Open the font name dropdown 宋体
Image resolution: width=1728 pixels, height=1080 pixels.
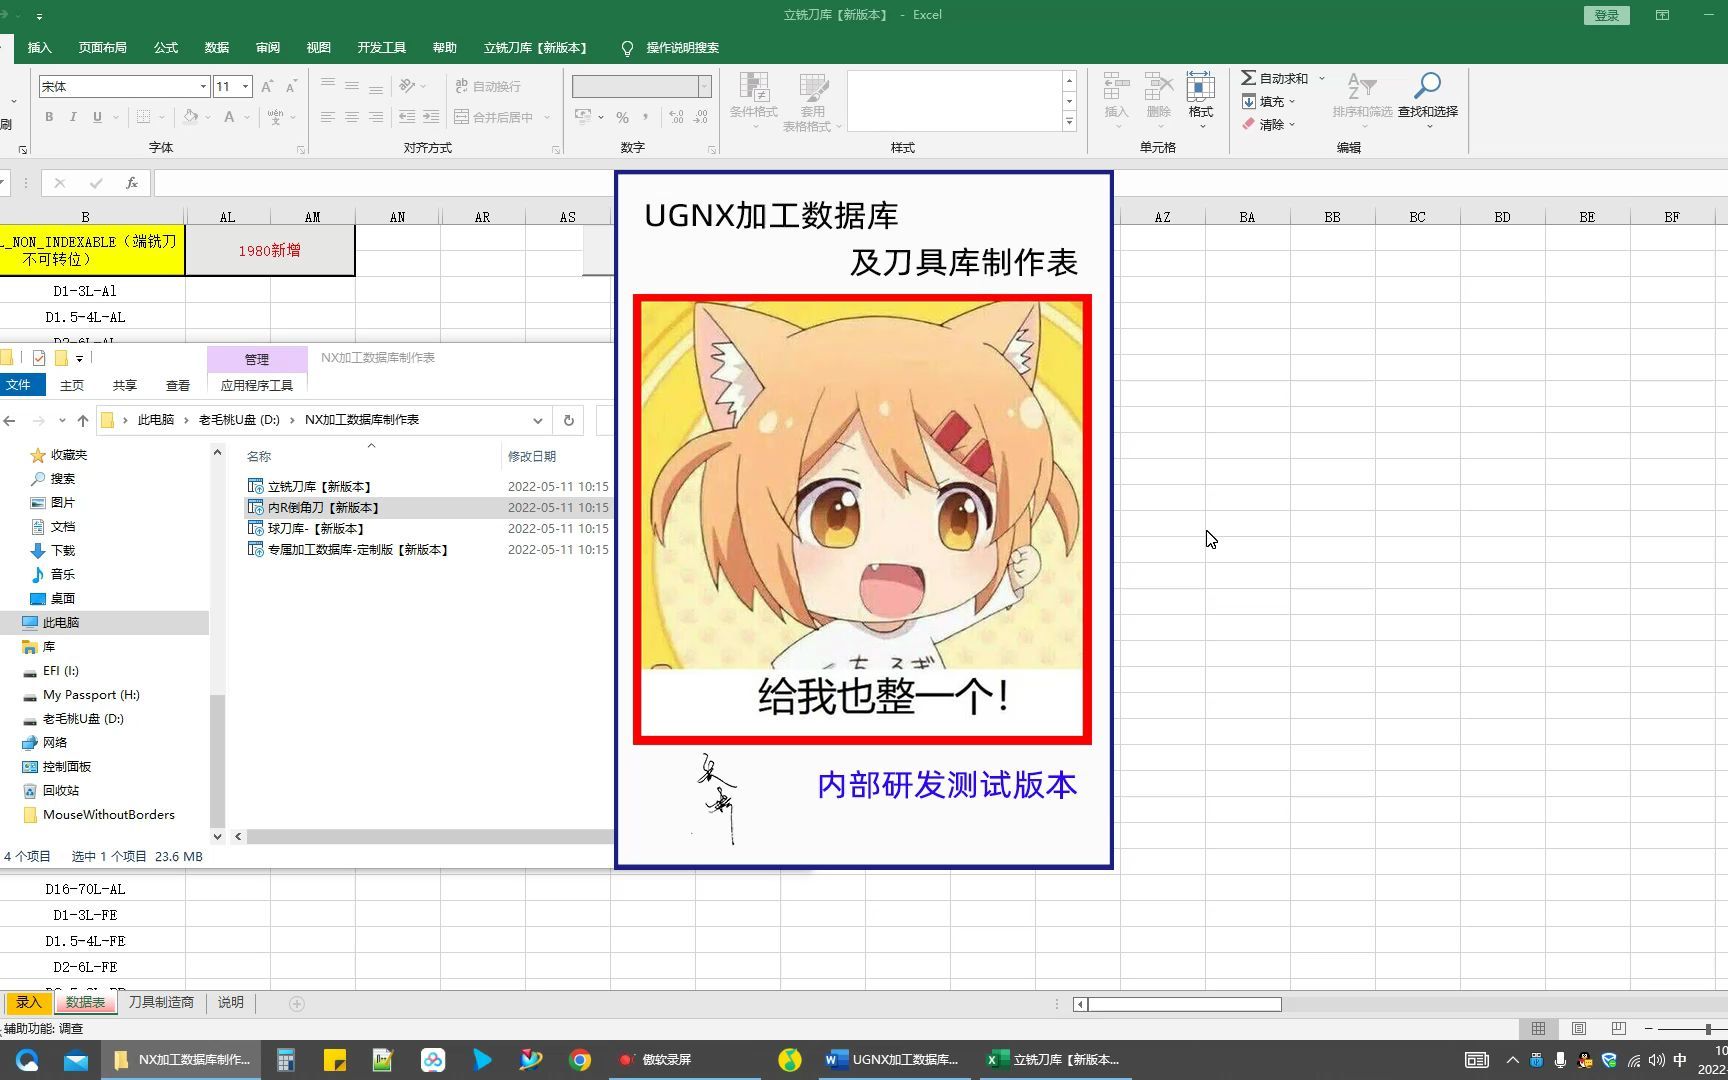(x=203, y=87)
